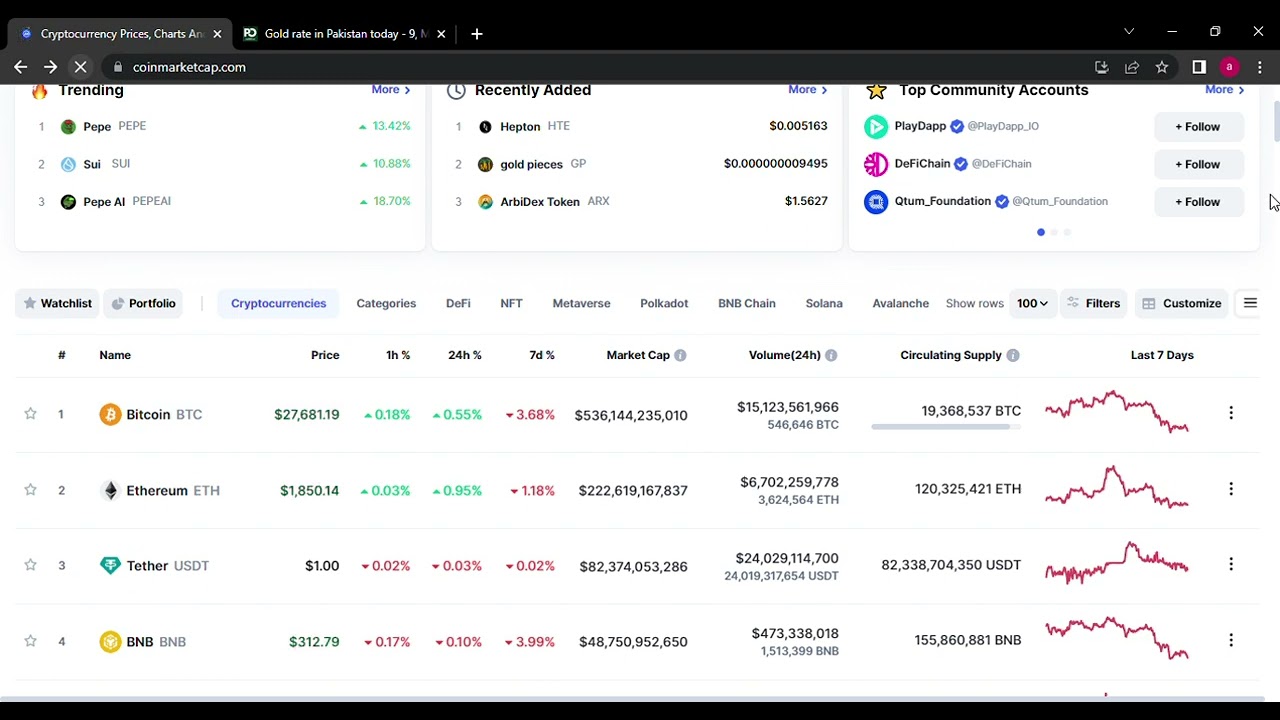
Task: Switch to the Categories tab
Action: pyautogui.click(x=386, y=303)
